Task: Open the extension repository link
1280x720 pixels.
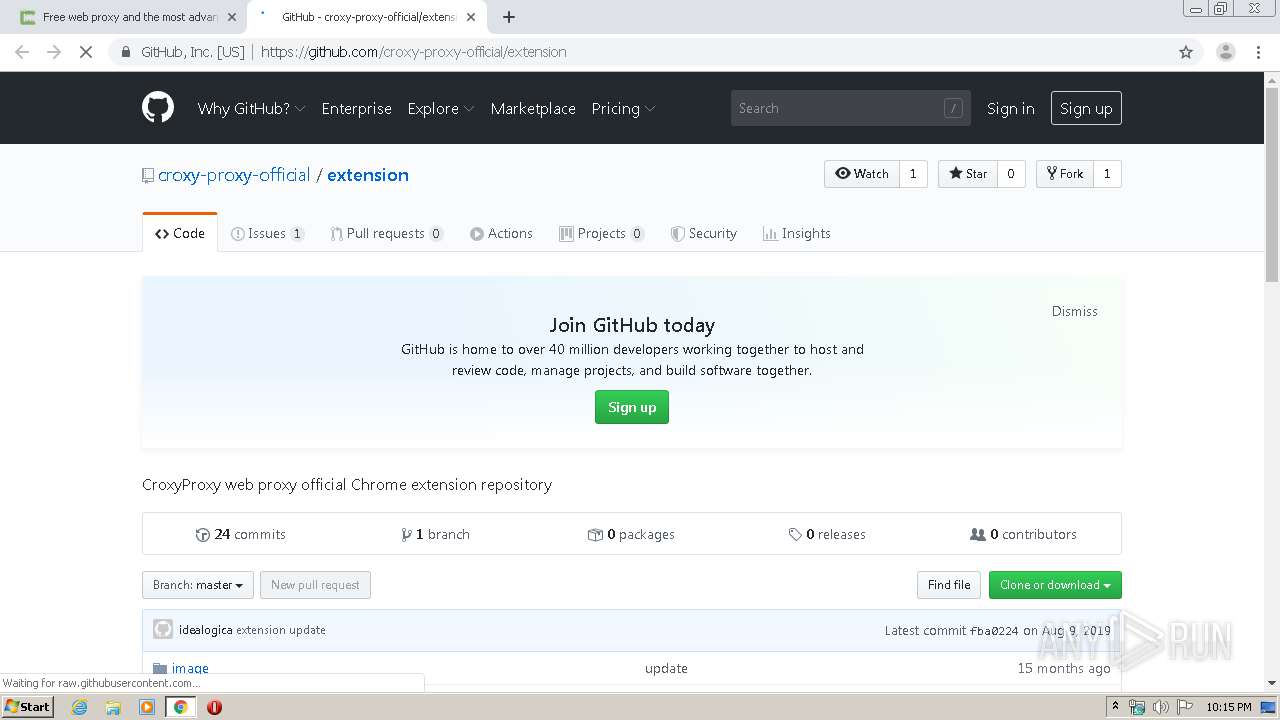Action: coord(368,175)
